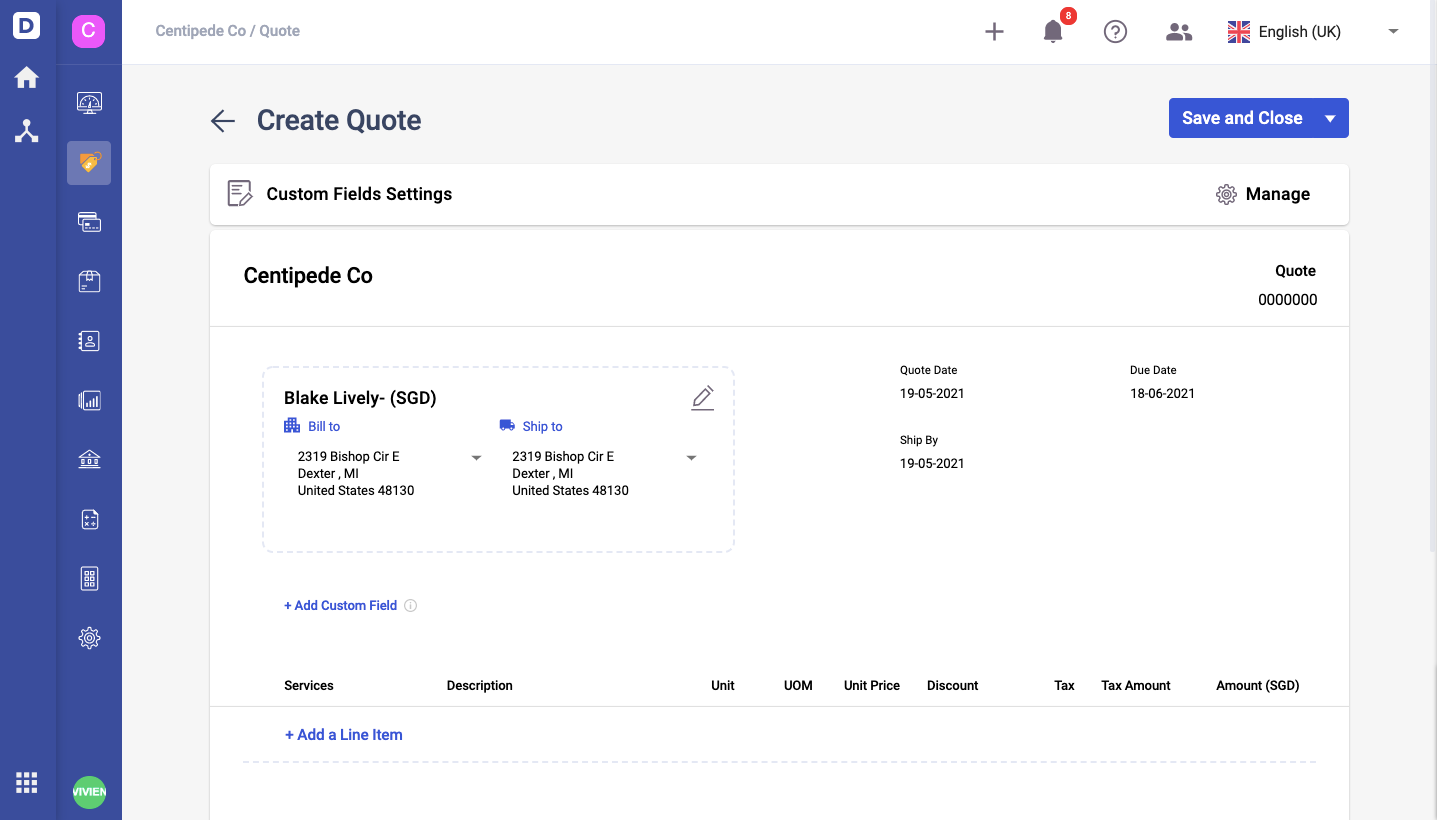Click the Ship By date 19-05-2021
This screenshot has width=1437, height=820.
[932, 464]
